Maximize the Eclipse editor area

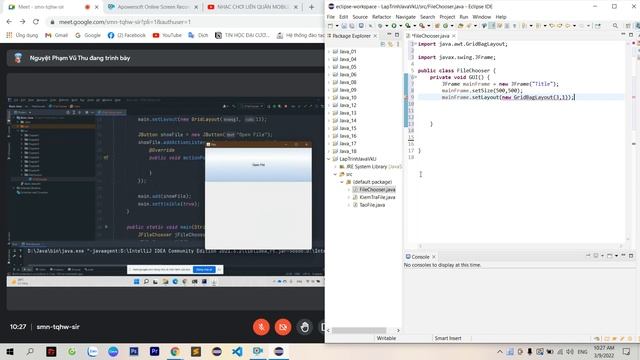631,35
